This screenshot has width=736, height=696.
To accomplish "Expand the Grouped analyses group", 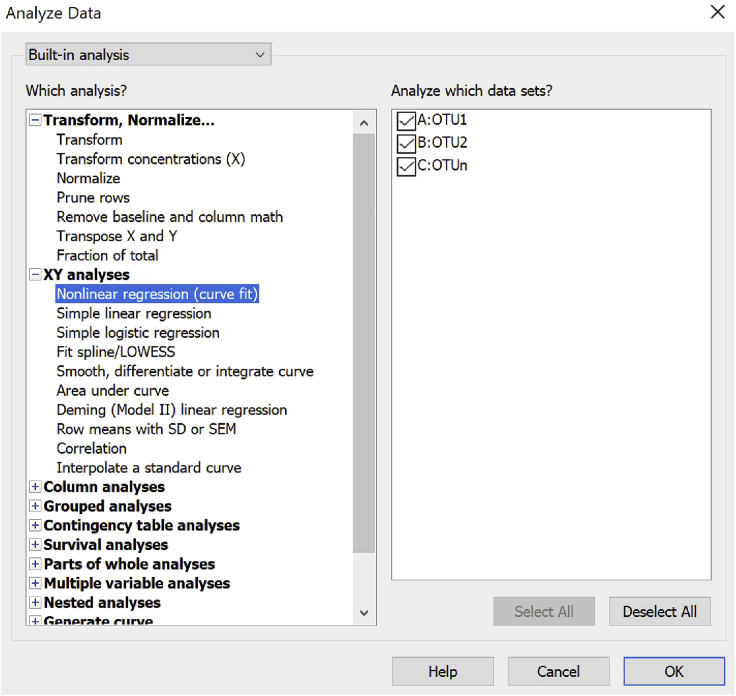I will pos(36,507).
